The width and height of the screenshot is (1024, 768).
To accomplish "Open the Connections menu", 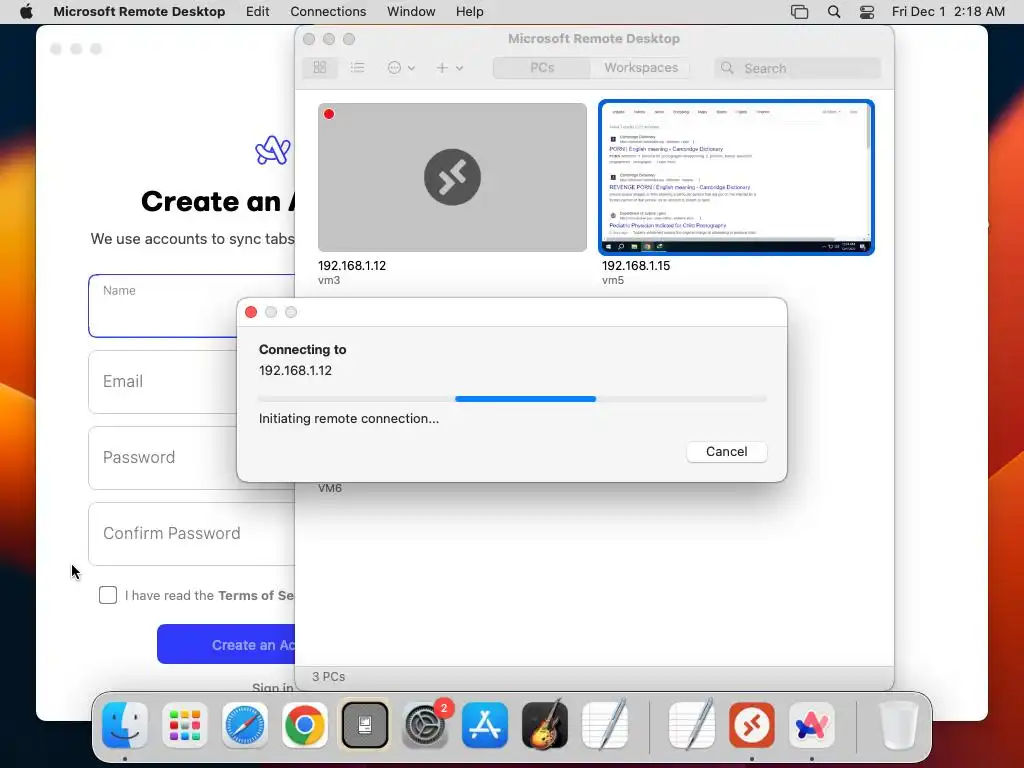I will 328,11.
